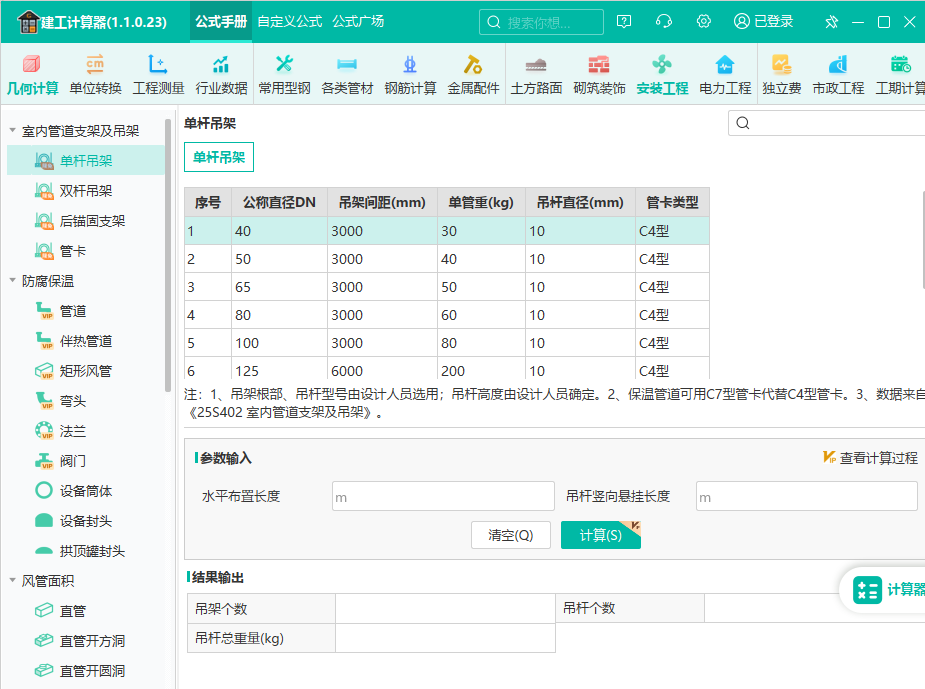Open the 钢筋计算 rebar calculation category
This screenshot has height=689, width=925.
coord(410,75)
